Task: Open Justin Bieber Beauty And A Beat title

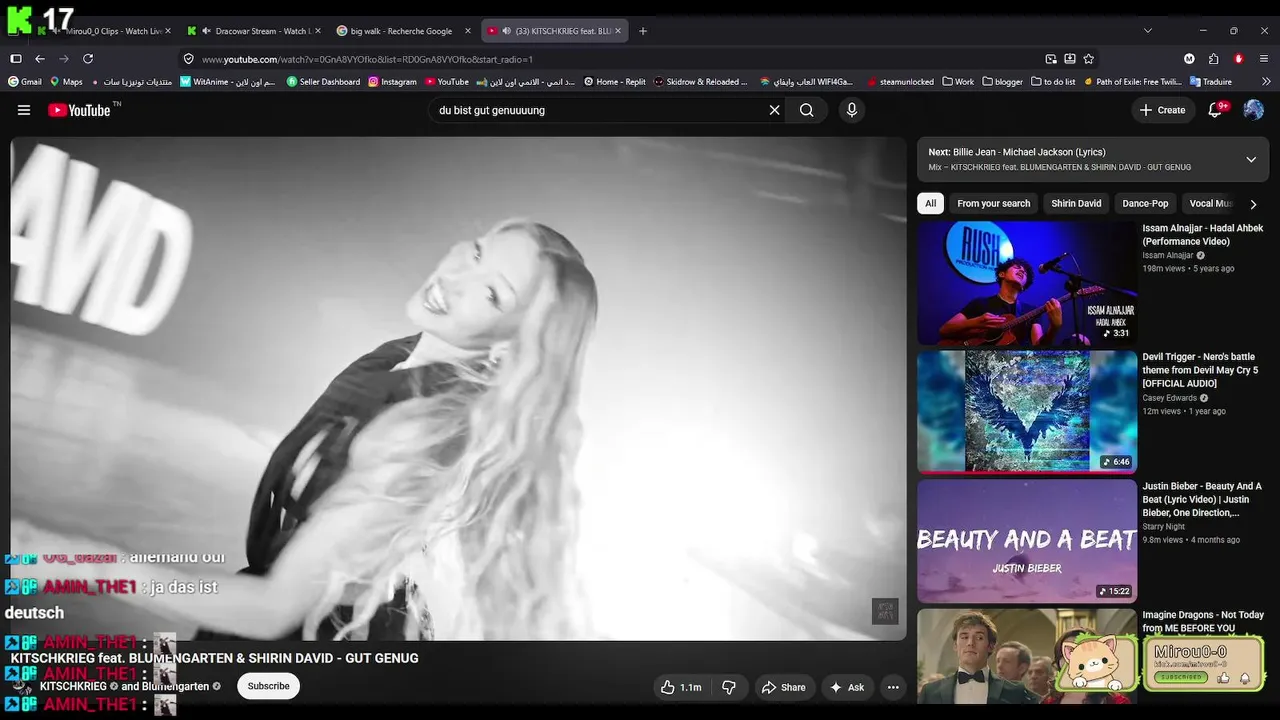Action: (1202, 499)
